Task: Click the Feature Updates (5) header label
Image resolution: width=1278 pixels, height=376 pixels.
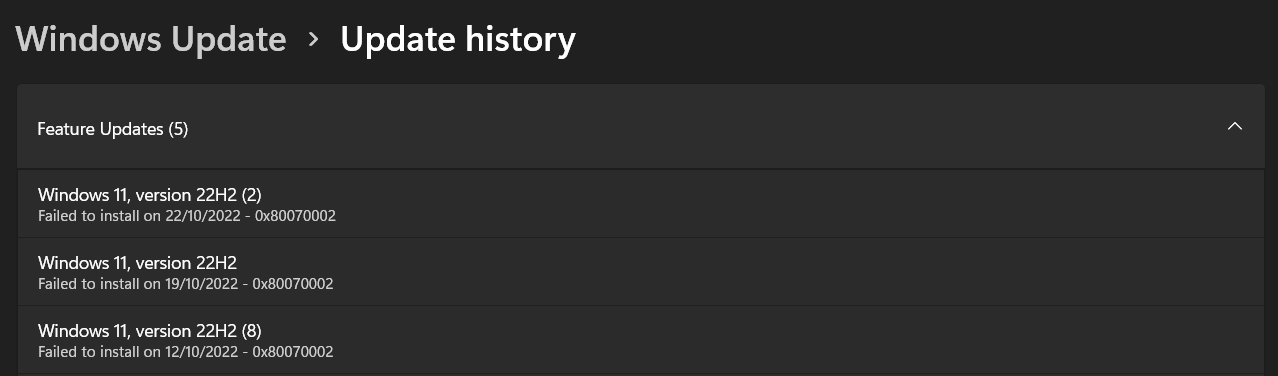Action: point(112,129)
